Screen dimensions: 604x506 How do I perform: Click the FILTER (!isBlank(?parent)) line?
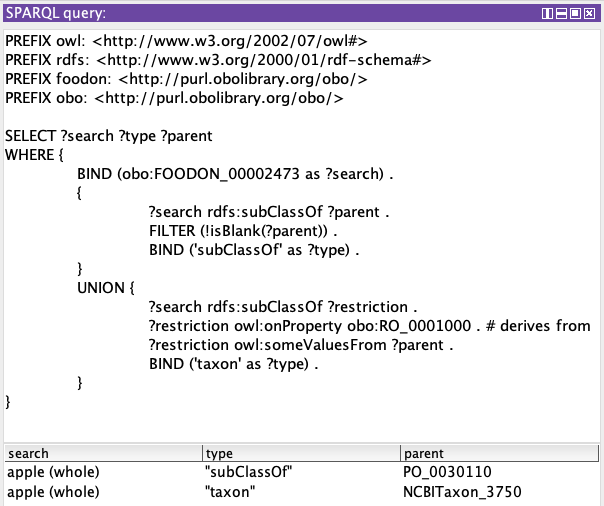pyautogui.click(x=243, y=231)
